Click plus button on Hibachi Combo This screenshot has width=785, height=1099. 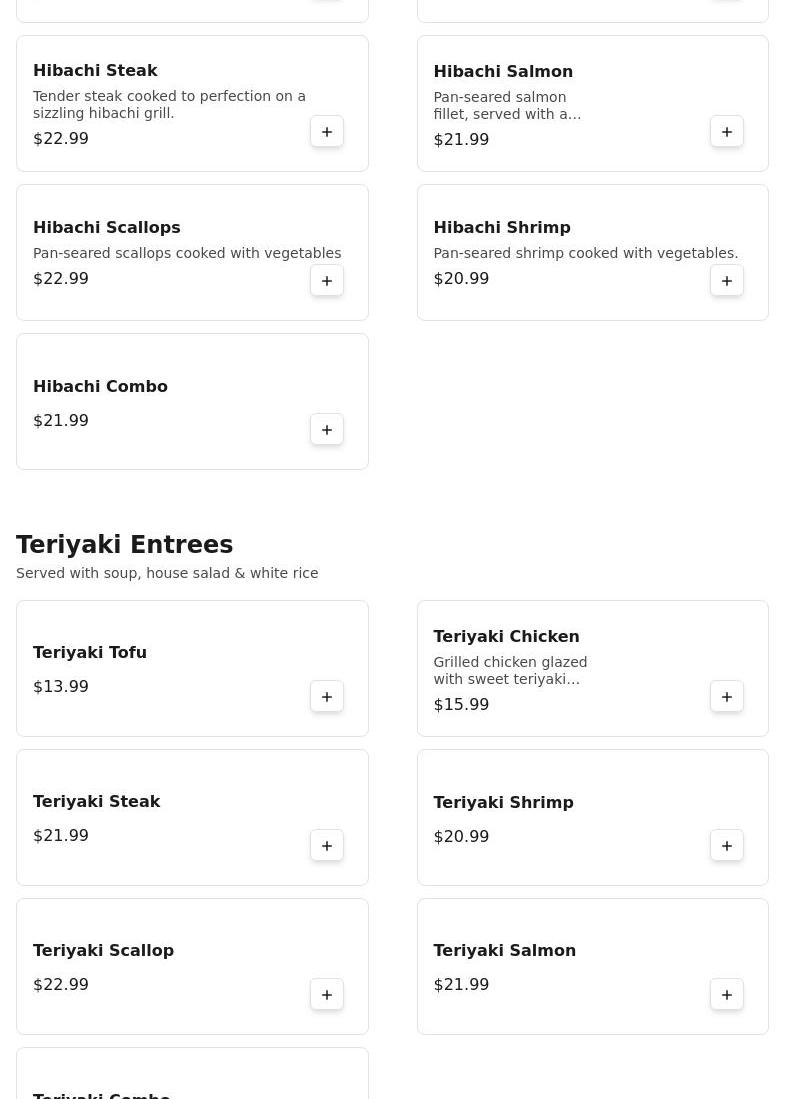pos(327,430)
